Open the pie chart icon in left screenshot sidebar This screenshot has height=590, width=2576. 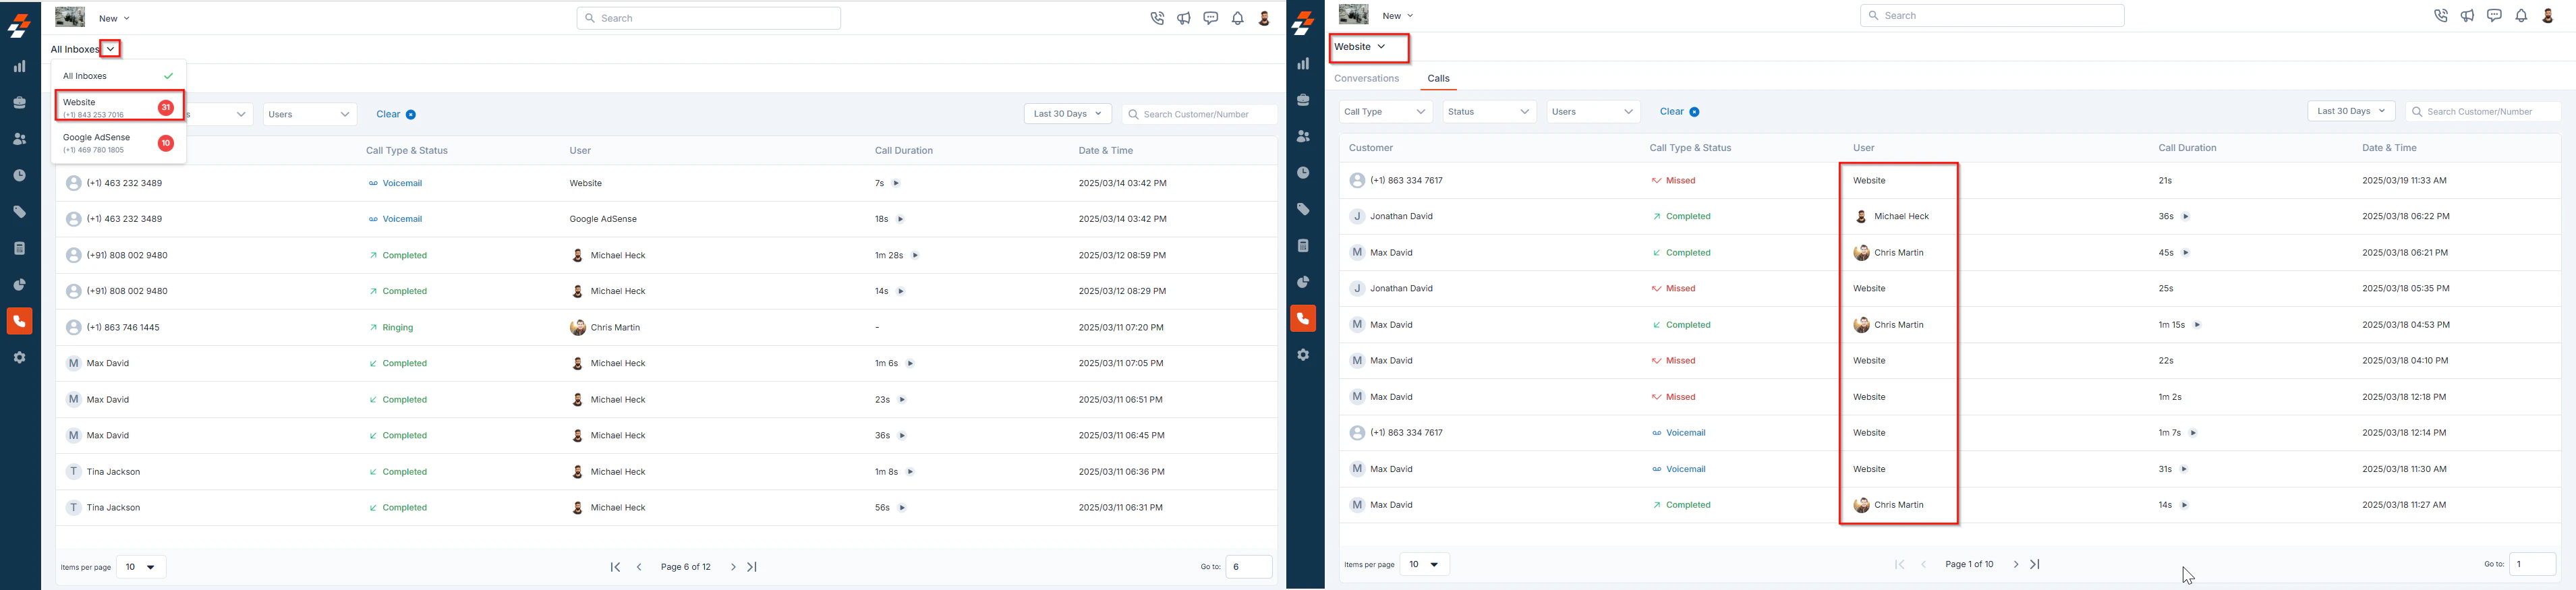pos(19,285)
